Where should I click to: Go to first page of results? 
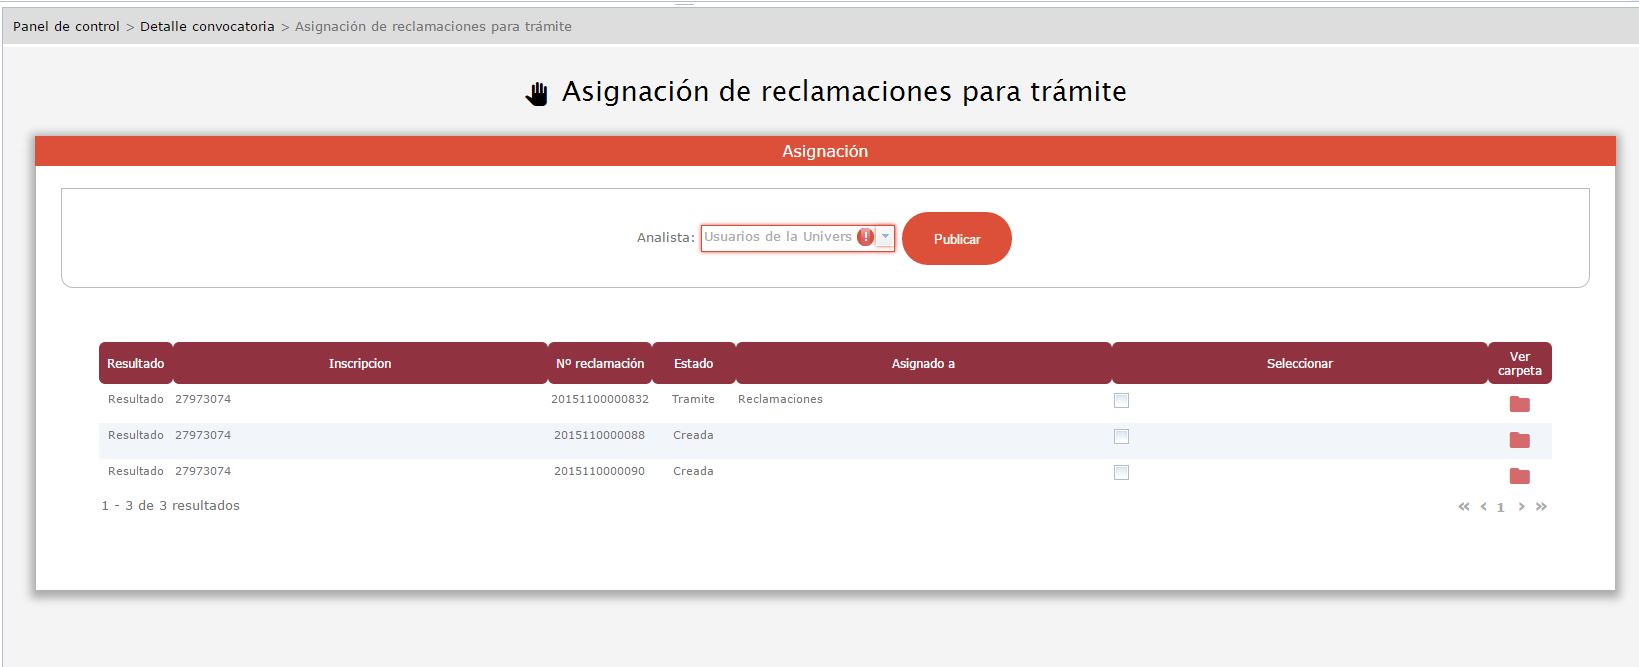pyautogui.click(x=1464, y=507)
